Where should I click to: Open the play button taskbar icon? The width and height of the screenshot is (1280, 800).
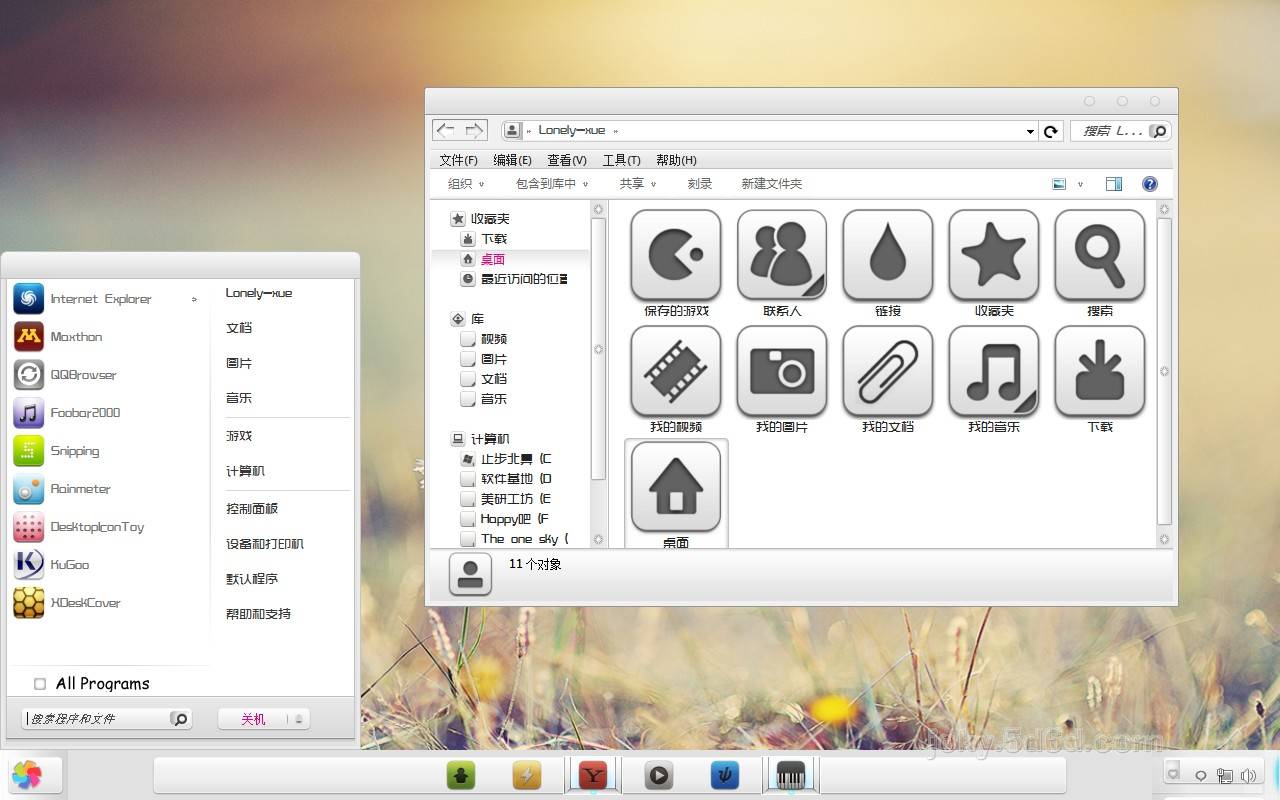[x=658, y=775]
